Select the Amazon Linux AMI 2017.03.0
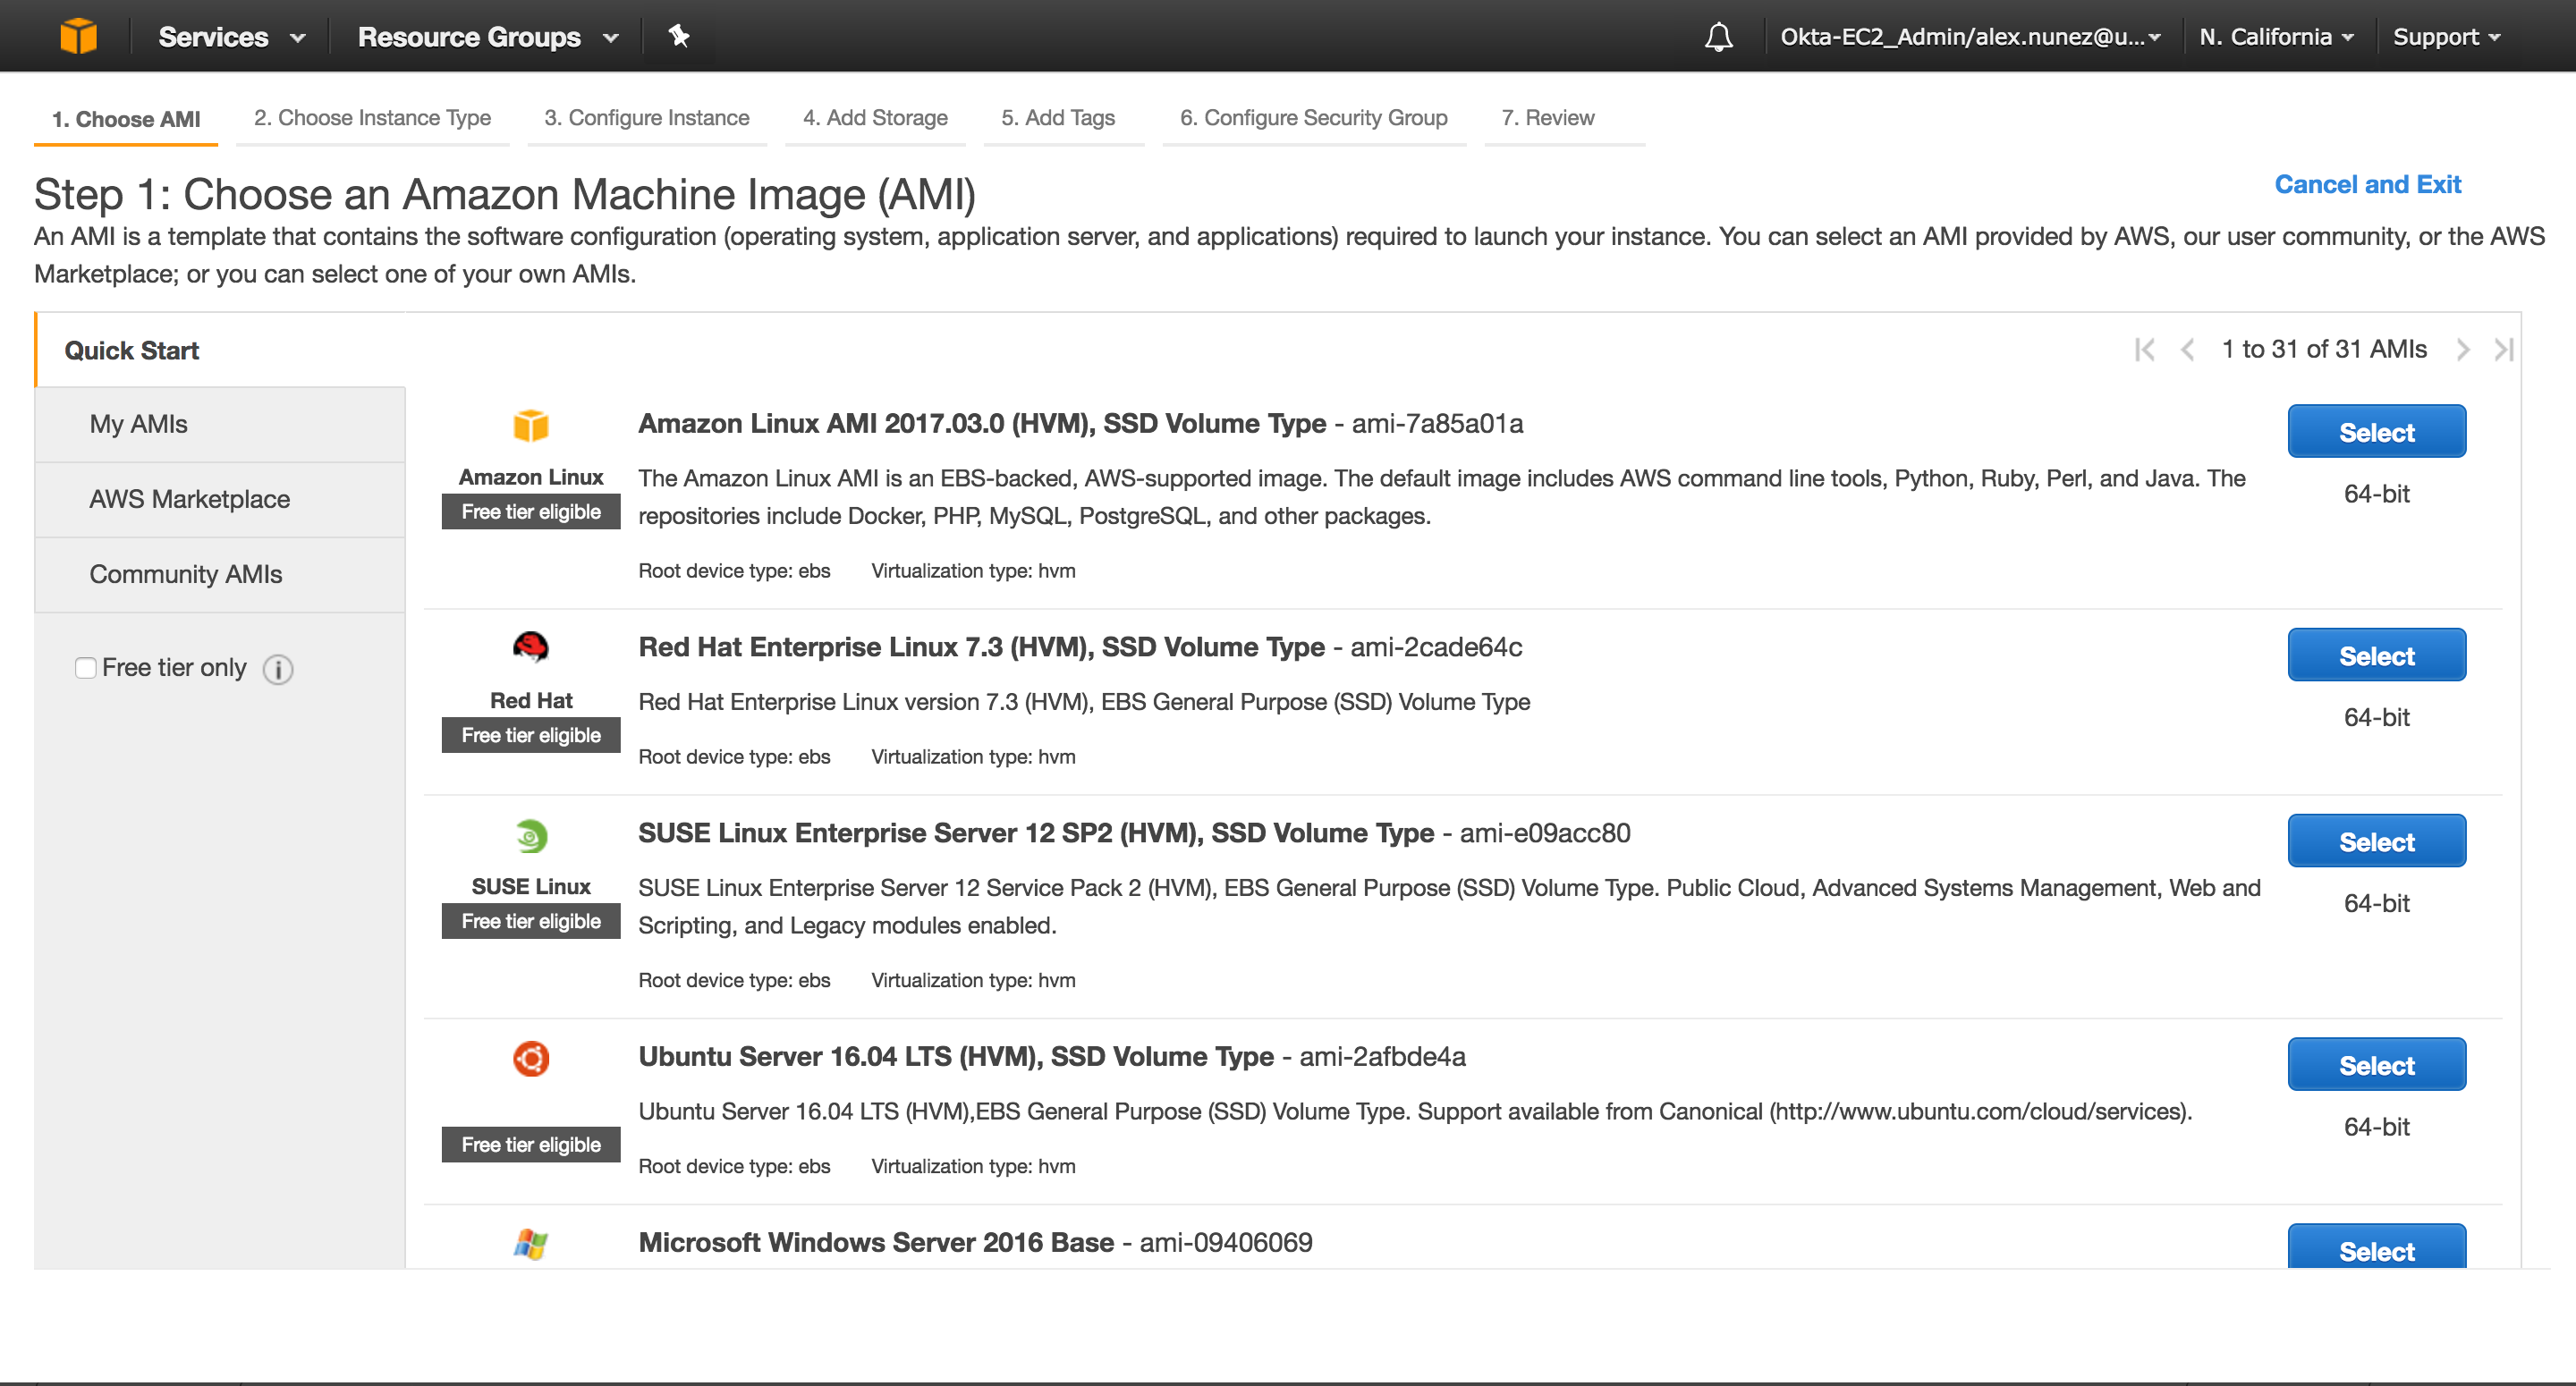 click(2376, 432)
